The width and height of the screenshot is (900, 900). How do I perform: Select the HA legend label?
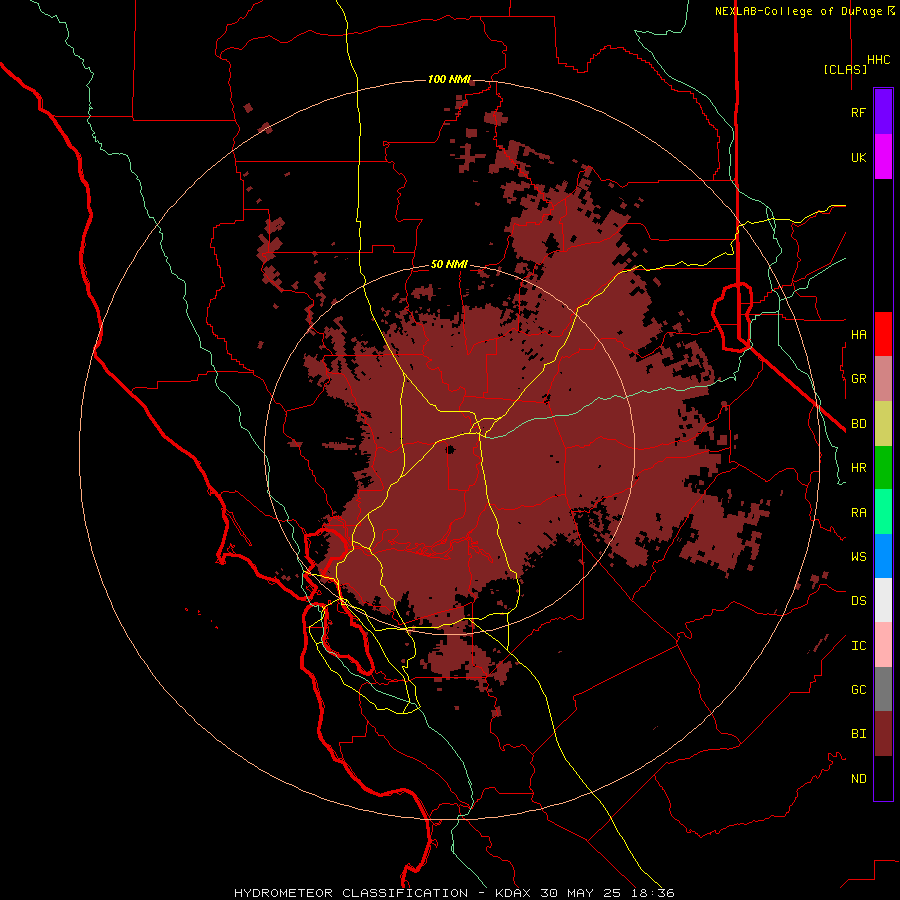point(858,334)
